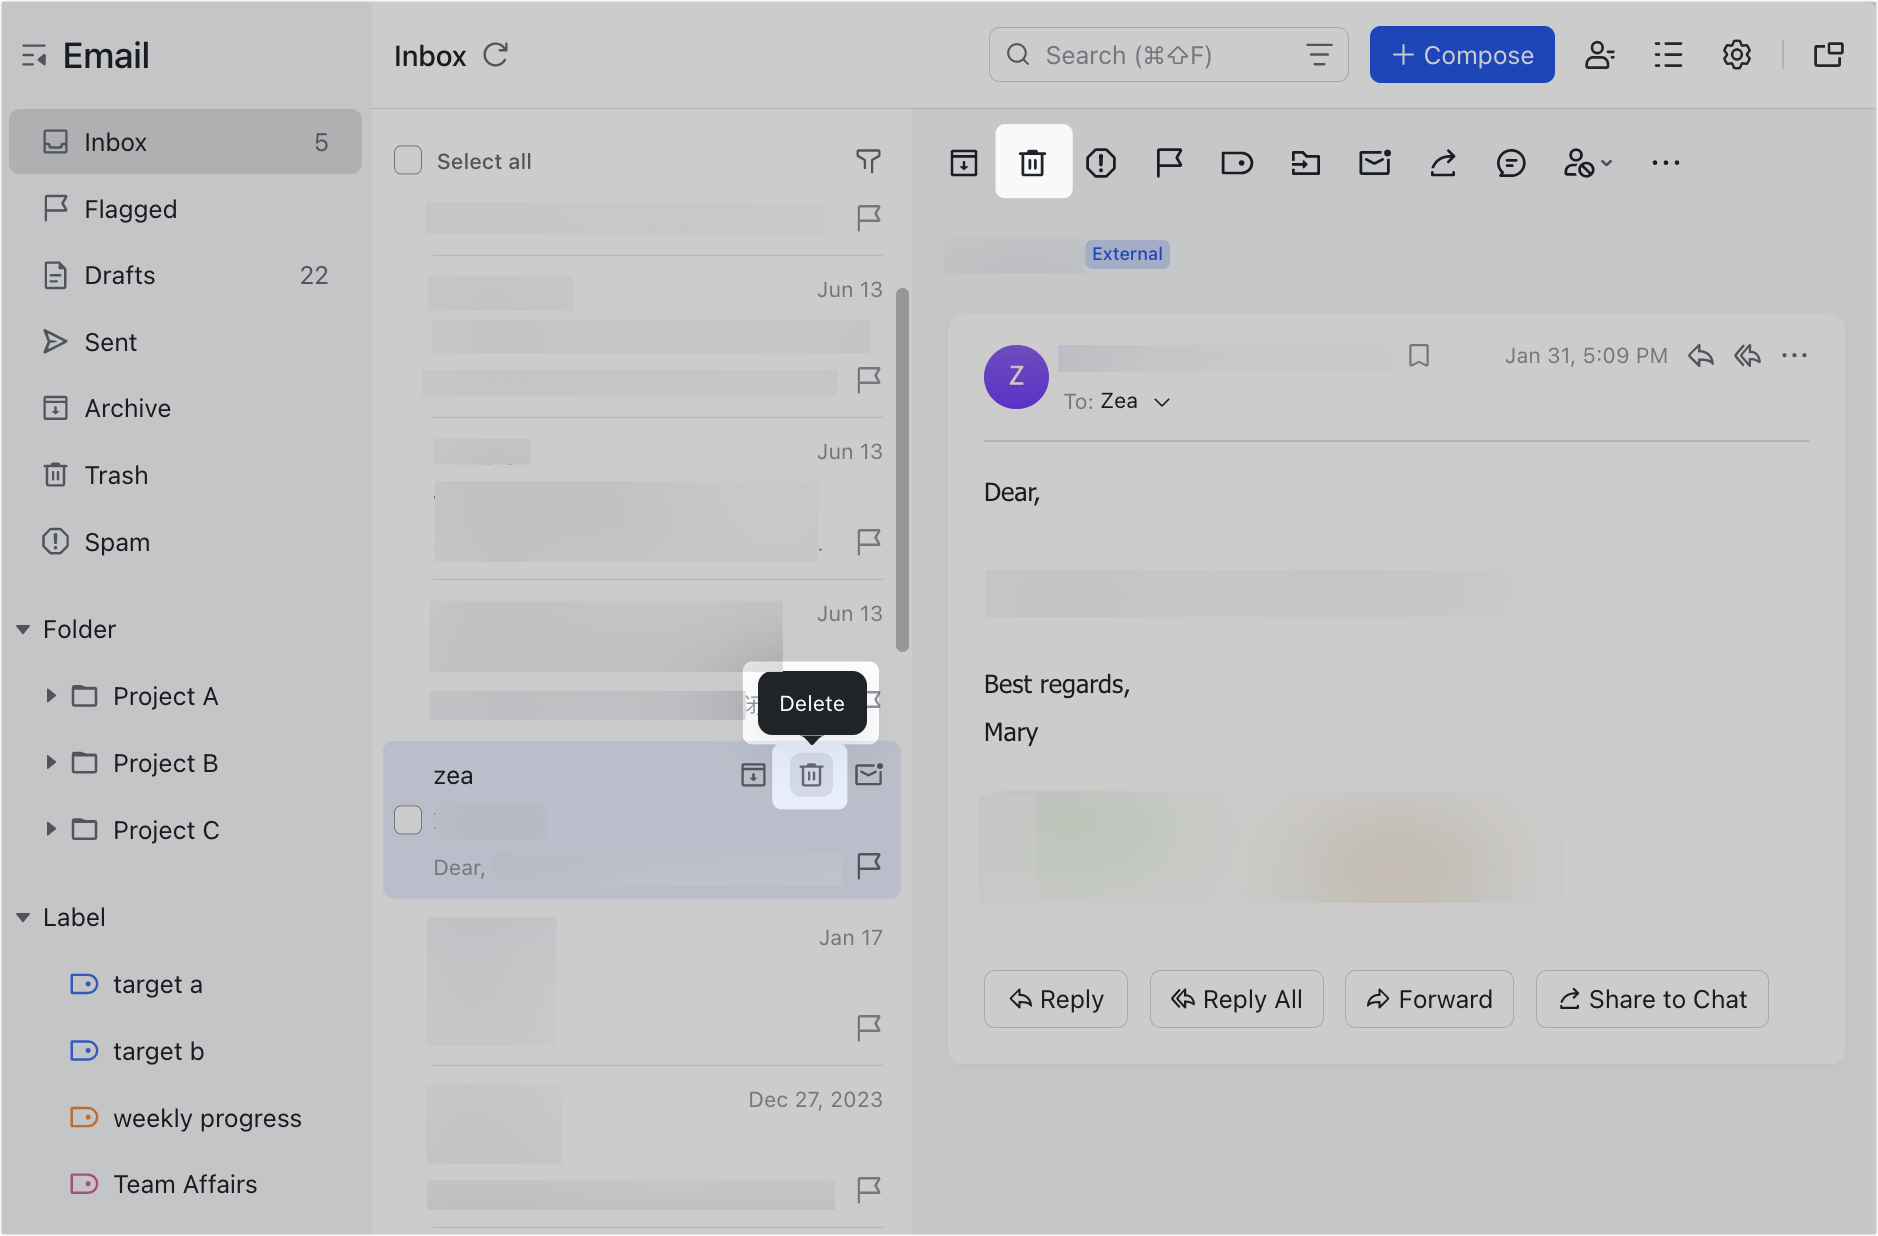The image size is (1878, 1236).
Task: Open the reading pane layout switcher
Action: click(1828, 55)
